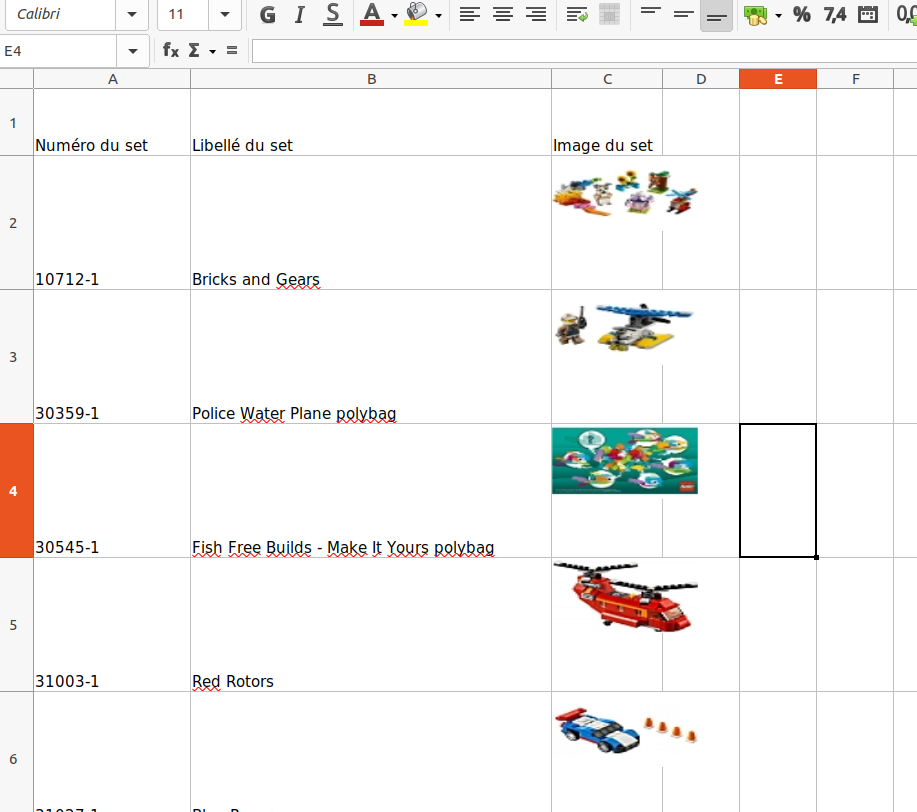
Task: Format the cell as date
Action: pyautogui.click(x=868, y=15)
